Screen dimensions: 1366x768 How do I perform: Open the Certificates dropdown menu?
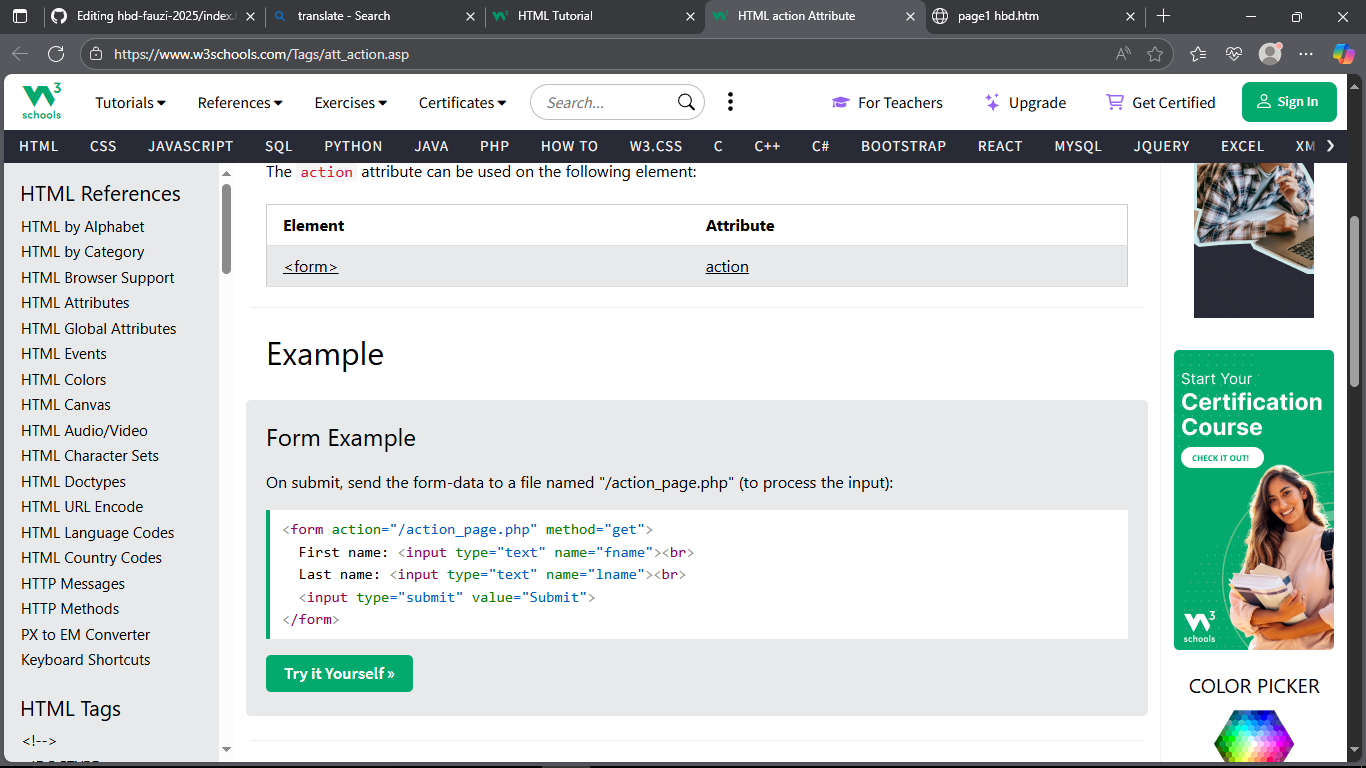[462, 103]
